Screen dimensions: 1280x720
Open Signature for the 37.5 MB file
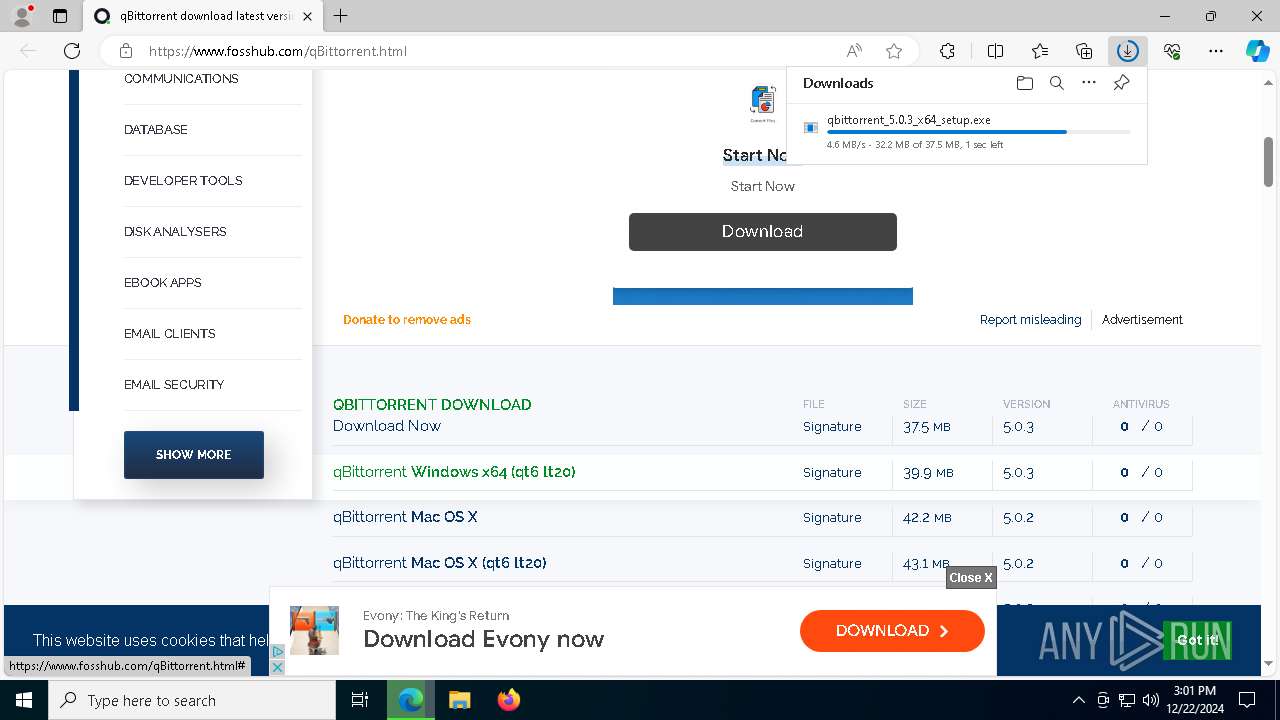832,426
